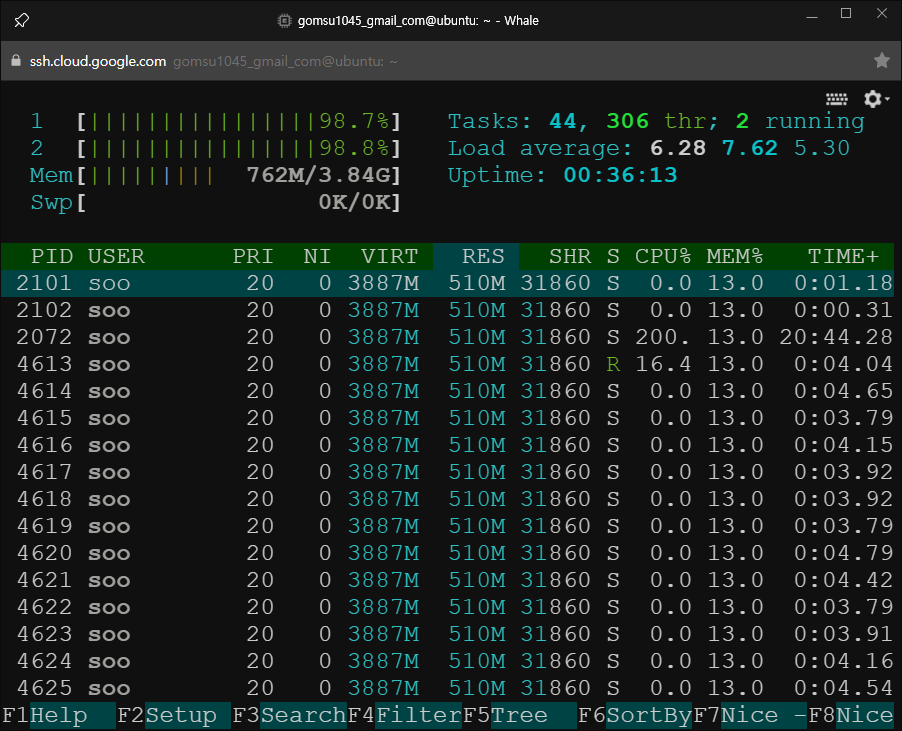Select process row PID 4614
Image resolution: width=902 pixels, height=731 pixels.
[x=448, y=391]
